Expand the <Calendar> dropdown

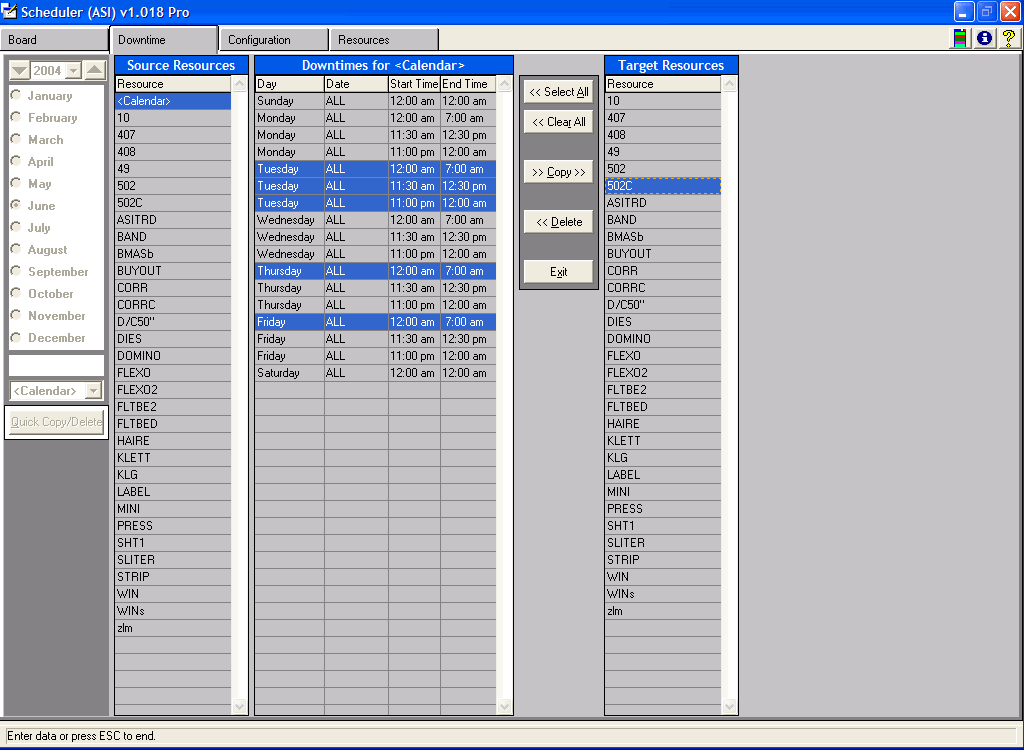93,391
